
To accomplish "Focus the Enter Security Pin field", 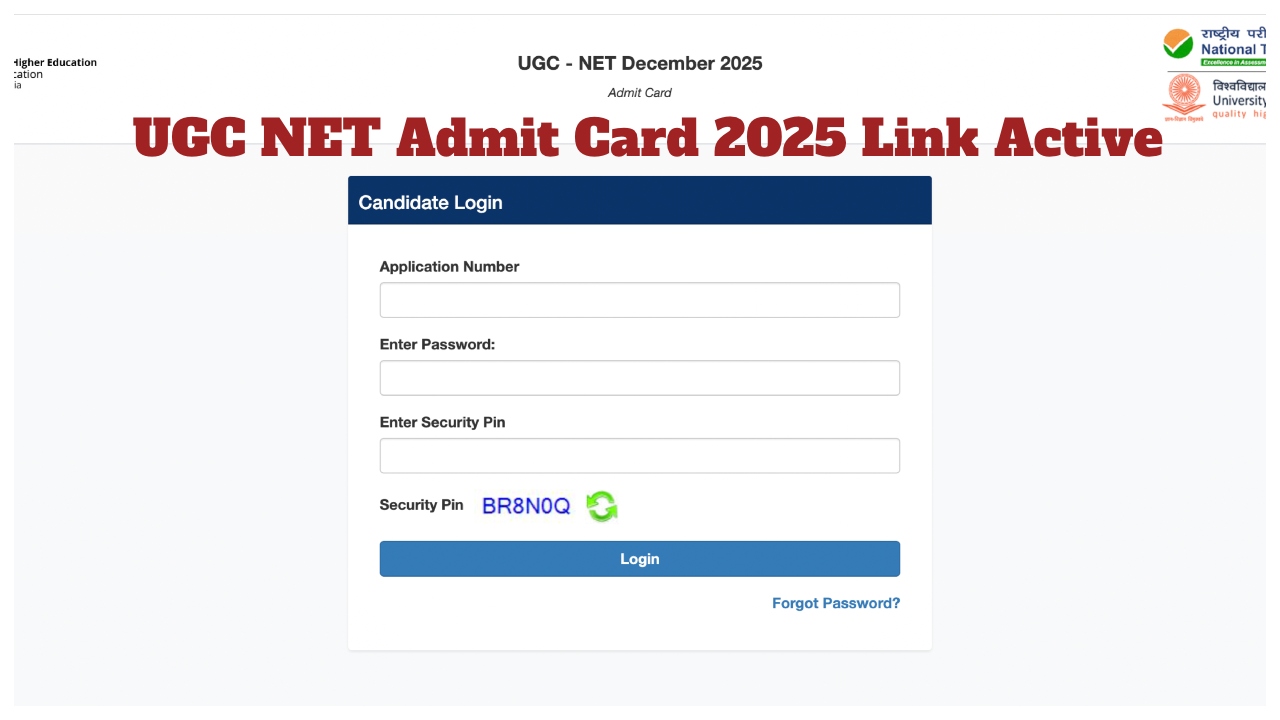I will 639,455.
